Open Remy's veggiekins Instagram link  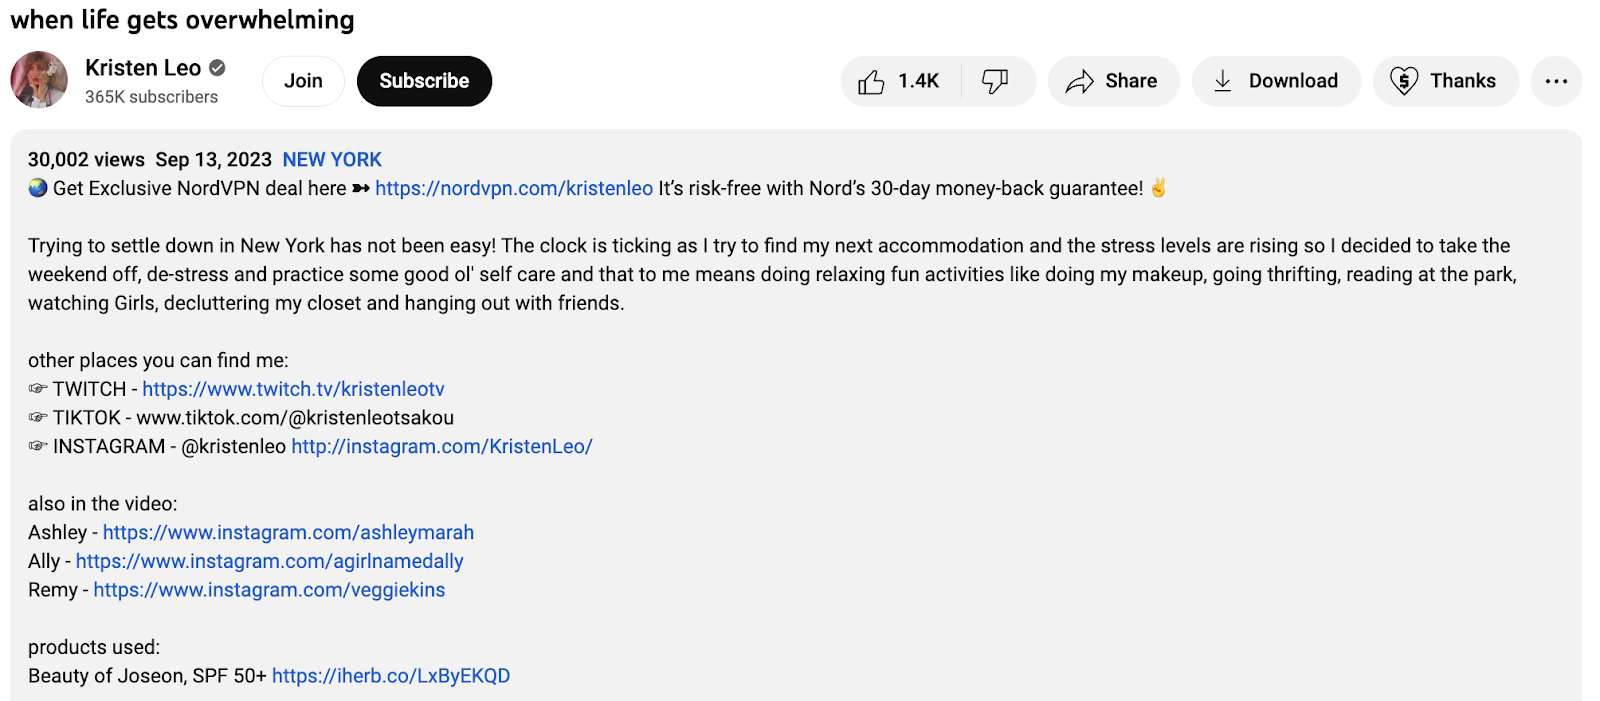point(269,590)
